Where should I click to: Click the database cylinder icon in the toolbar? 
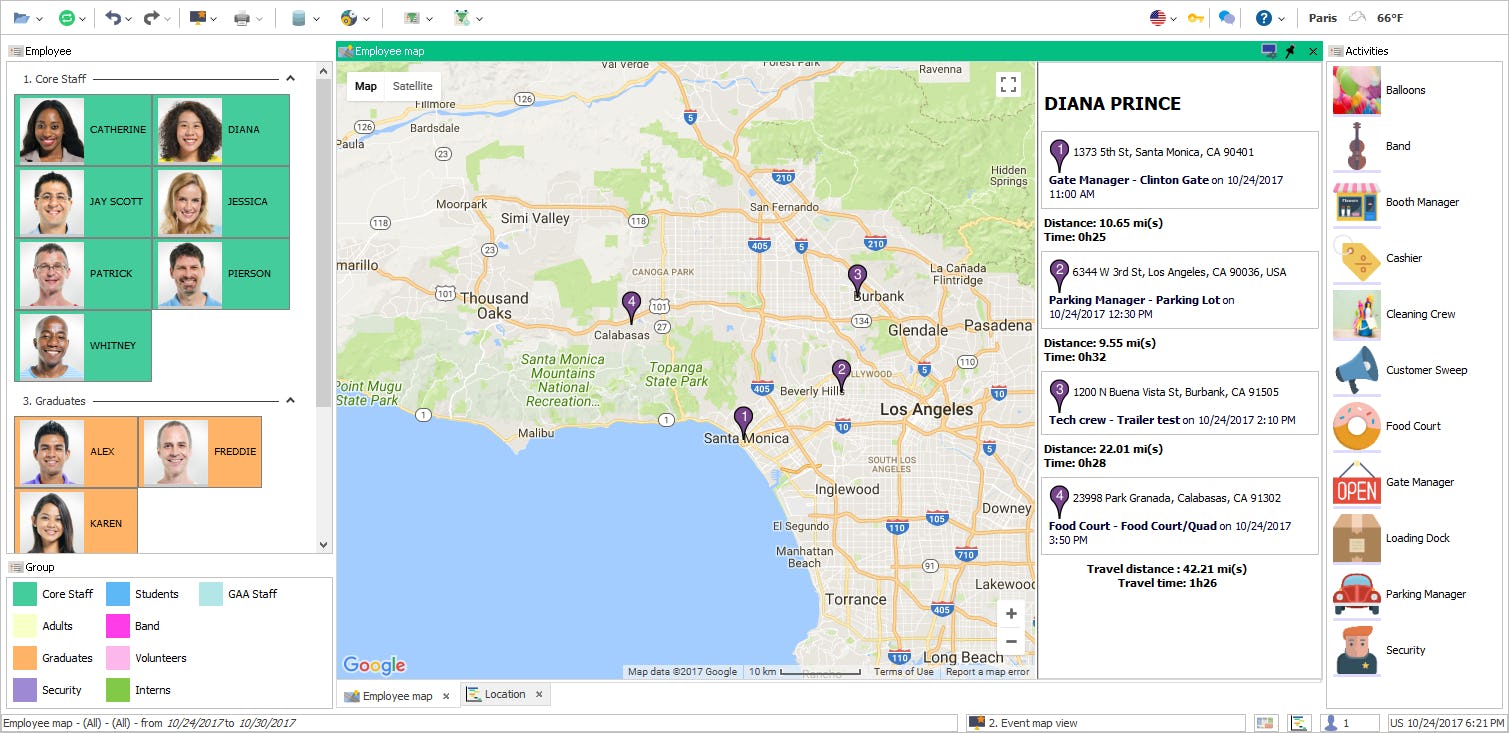(x=300, y=17)
